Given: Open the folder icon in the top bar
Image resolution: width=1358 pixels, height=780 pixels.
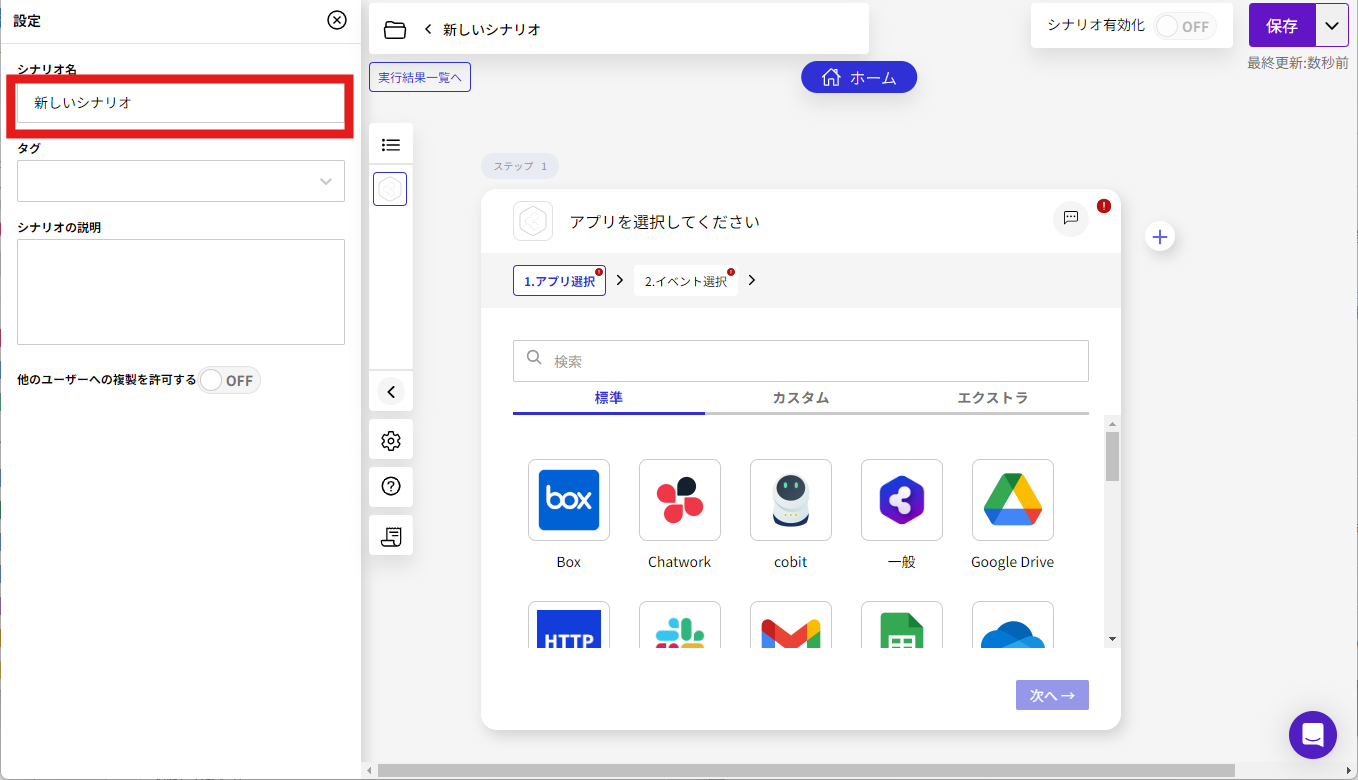Looking at the screenshot, I should pos(395,30).
